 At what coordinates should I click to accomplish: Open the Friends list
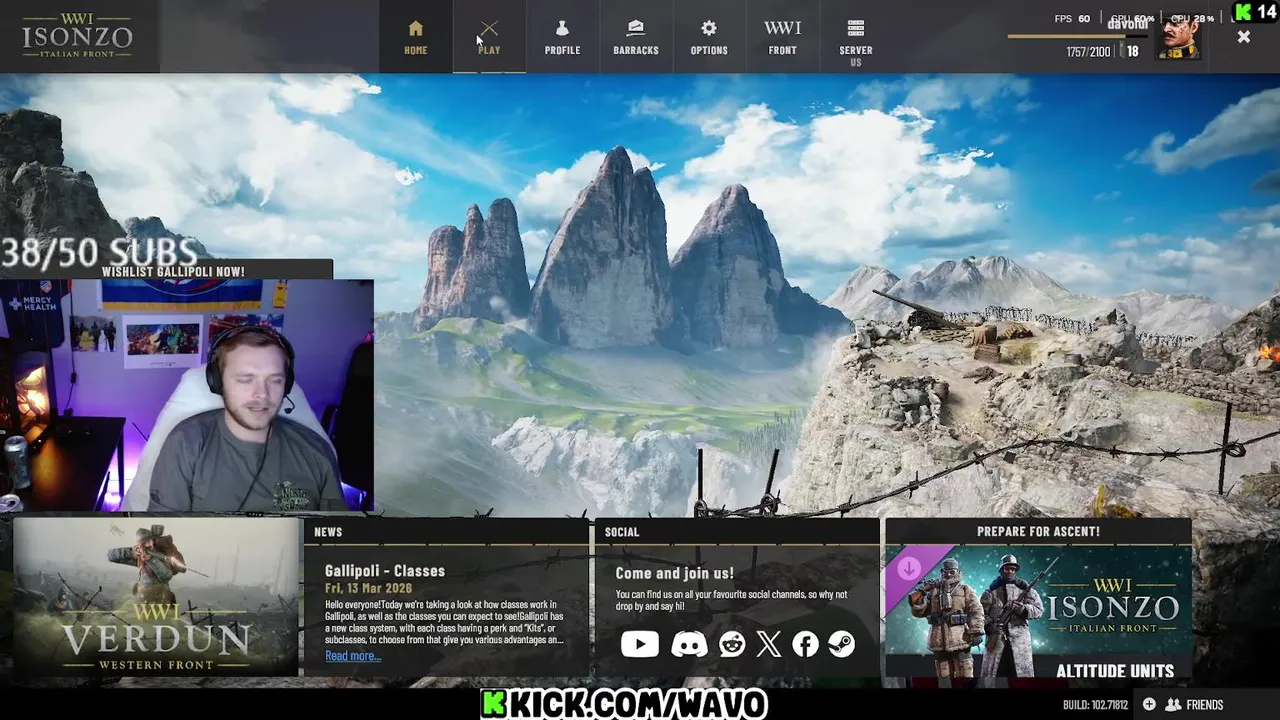tap(1195, 705)
